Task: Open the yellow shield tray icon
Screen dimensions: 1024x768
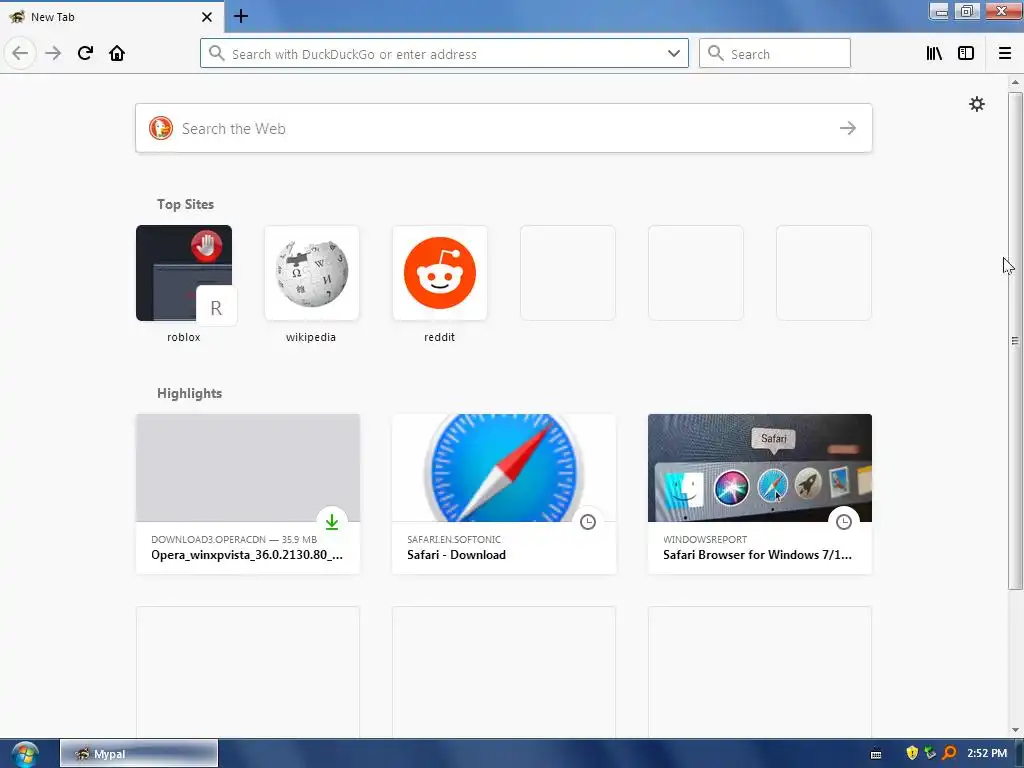Action: 912,753
